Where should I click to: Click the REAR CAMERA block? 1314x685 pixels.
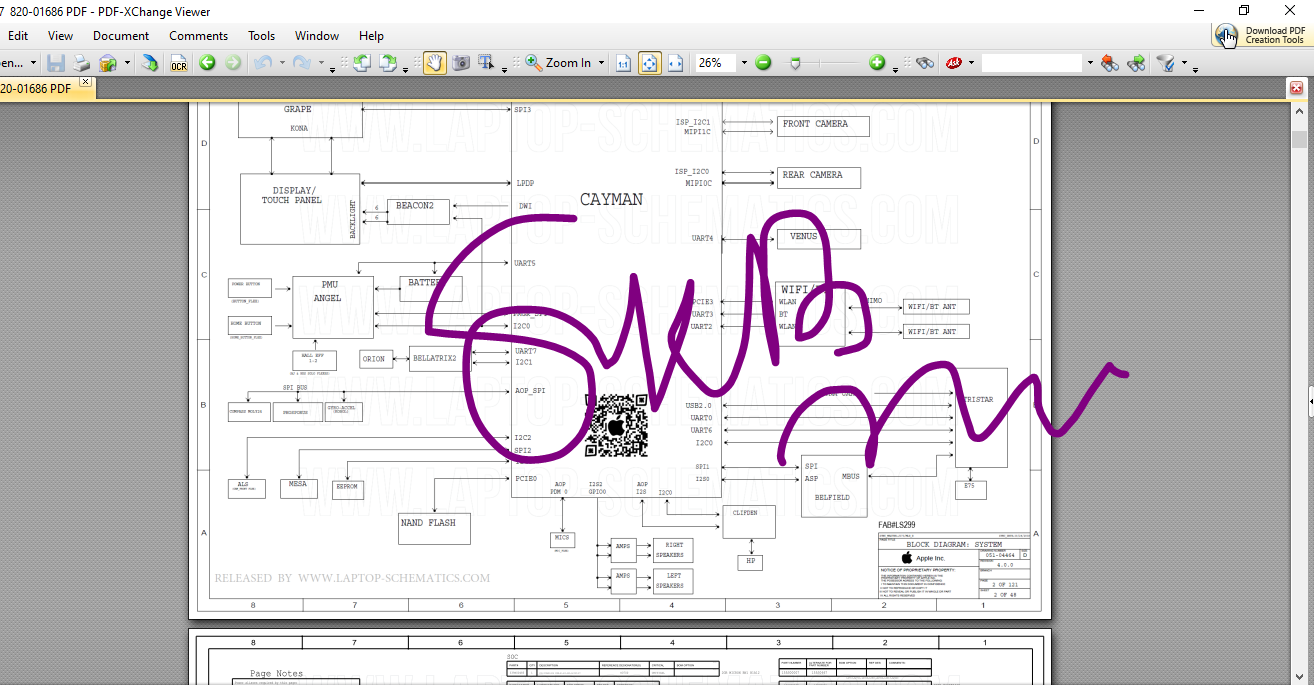[x=820, y=177]
